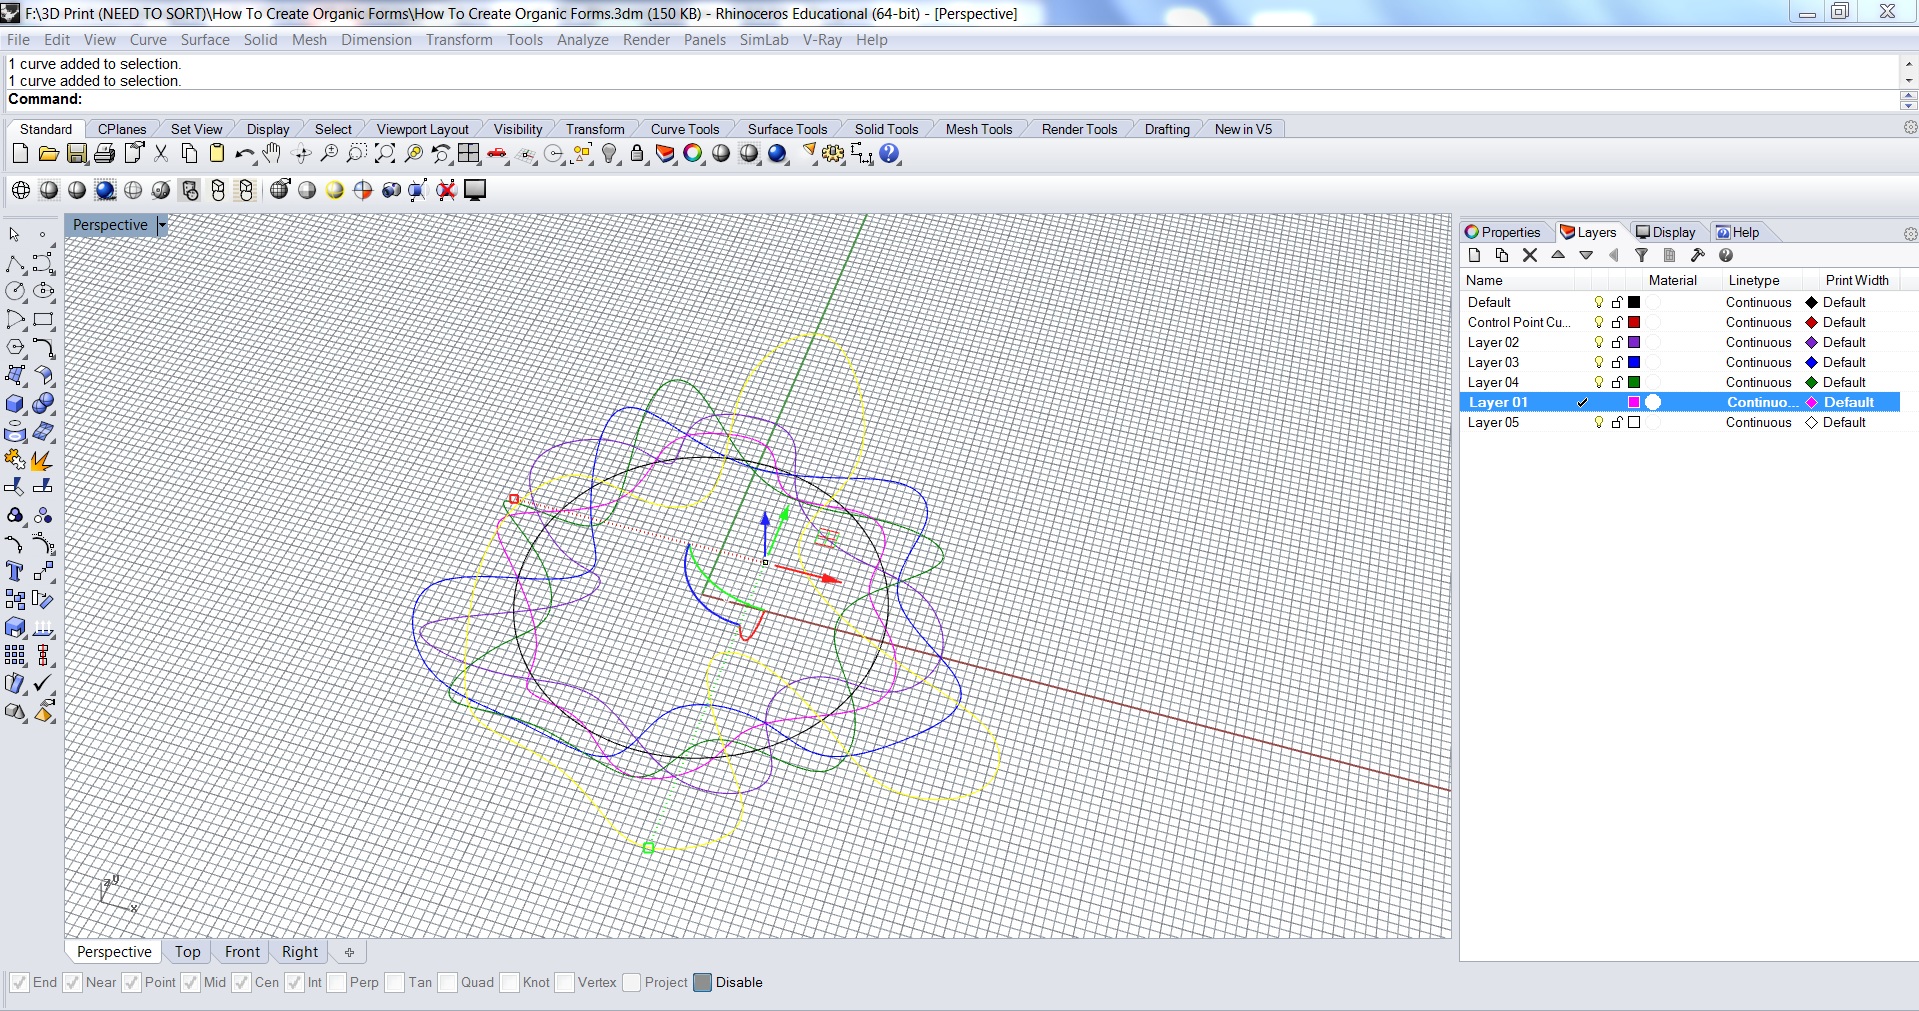Change Layer 01 magenta color swatch
The width and height of the screenshot is (1919, 1011).
coord(1634,402)
